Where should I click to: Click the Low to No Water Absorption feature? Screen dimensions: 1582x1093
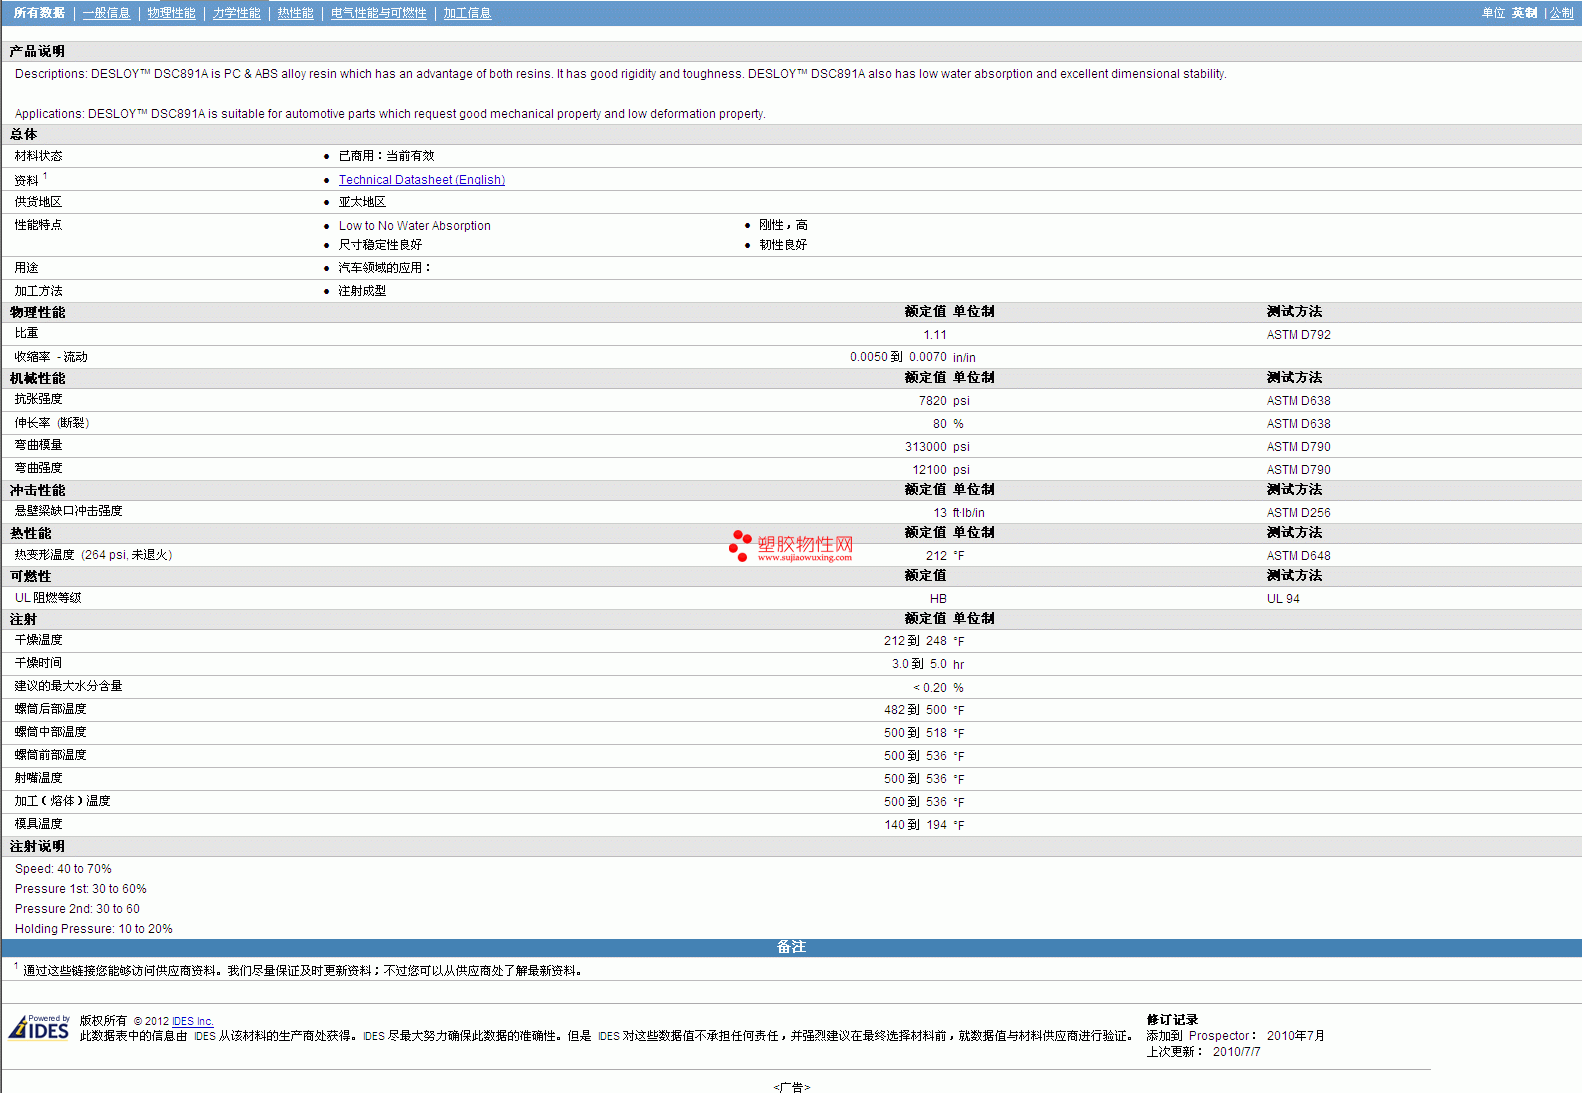click(x=415, y=226)
